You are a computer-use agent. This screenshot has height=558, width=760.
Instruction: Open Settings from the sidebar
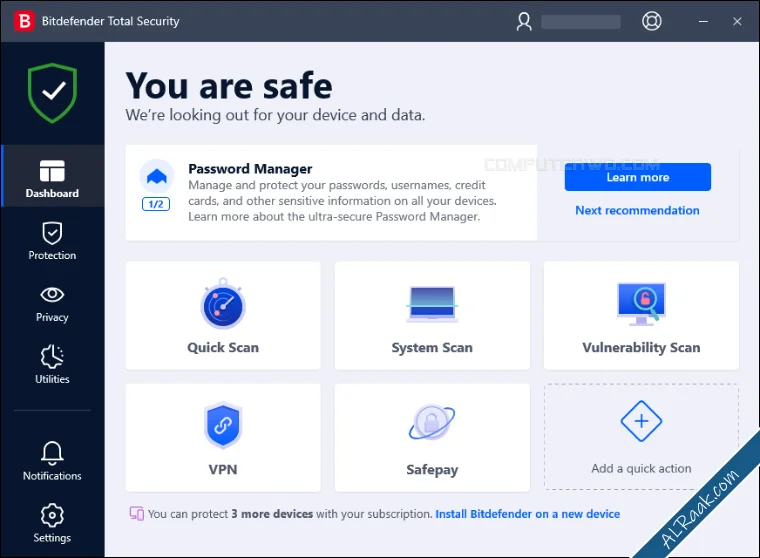click(x=52, y=524)
